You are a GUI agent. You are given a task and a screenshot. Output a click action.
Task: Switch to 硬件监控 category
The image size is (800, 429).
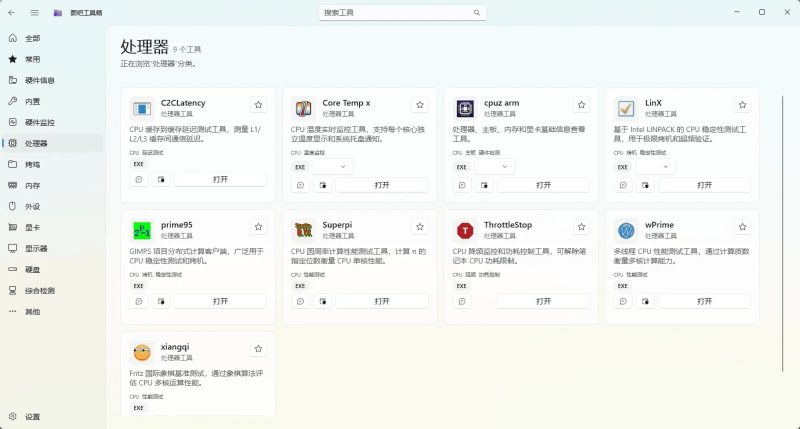53,122
